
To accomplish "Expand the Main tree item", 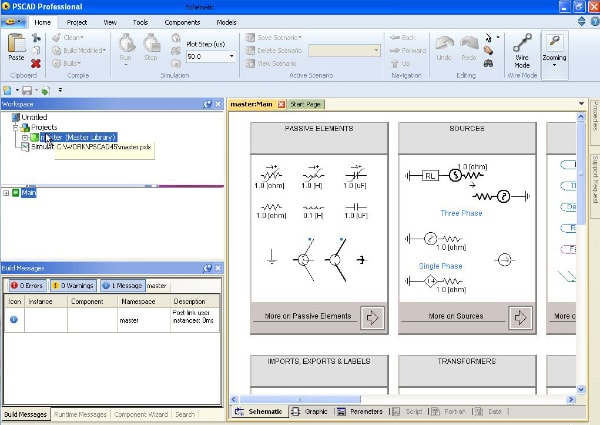I will pyautogui.click(x=6, y=193).
